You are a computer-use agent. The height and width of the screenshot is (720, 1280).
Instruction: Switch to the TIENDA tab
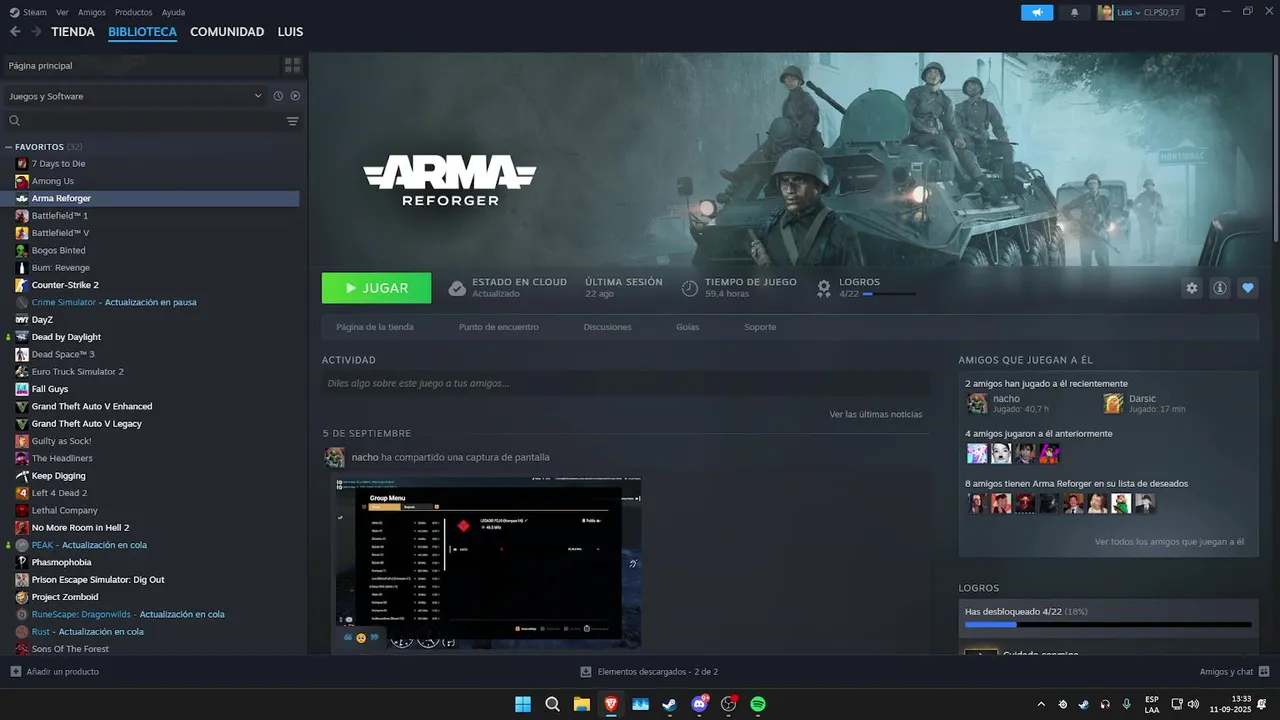73,32
